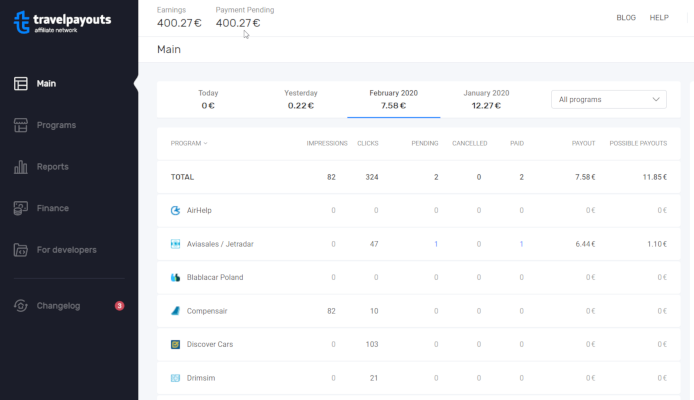Click total payout 7.58€ in table
Screen dimensions: 694x400
[585, 177]
